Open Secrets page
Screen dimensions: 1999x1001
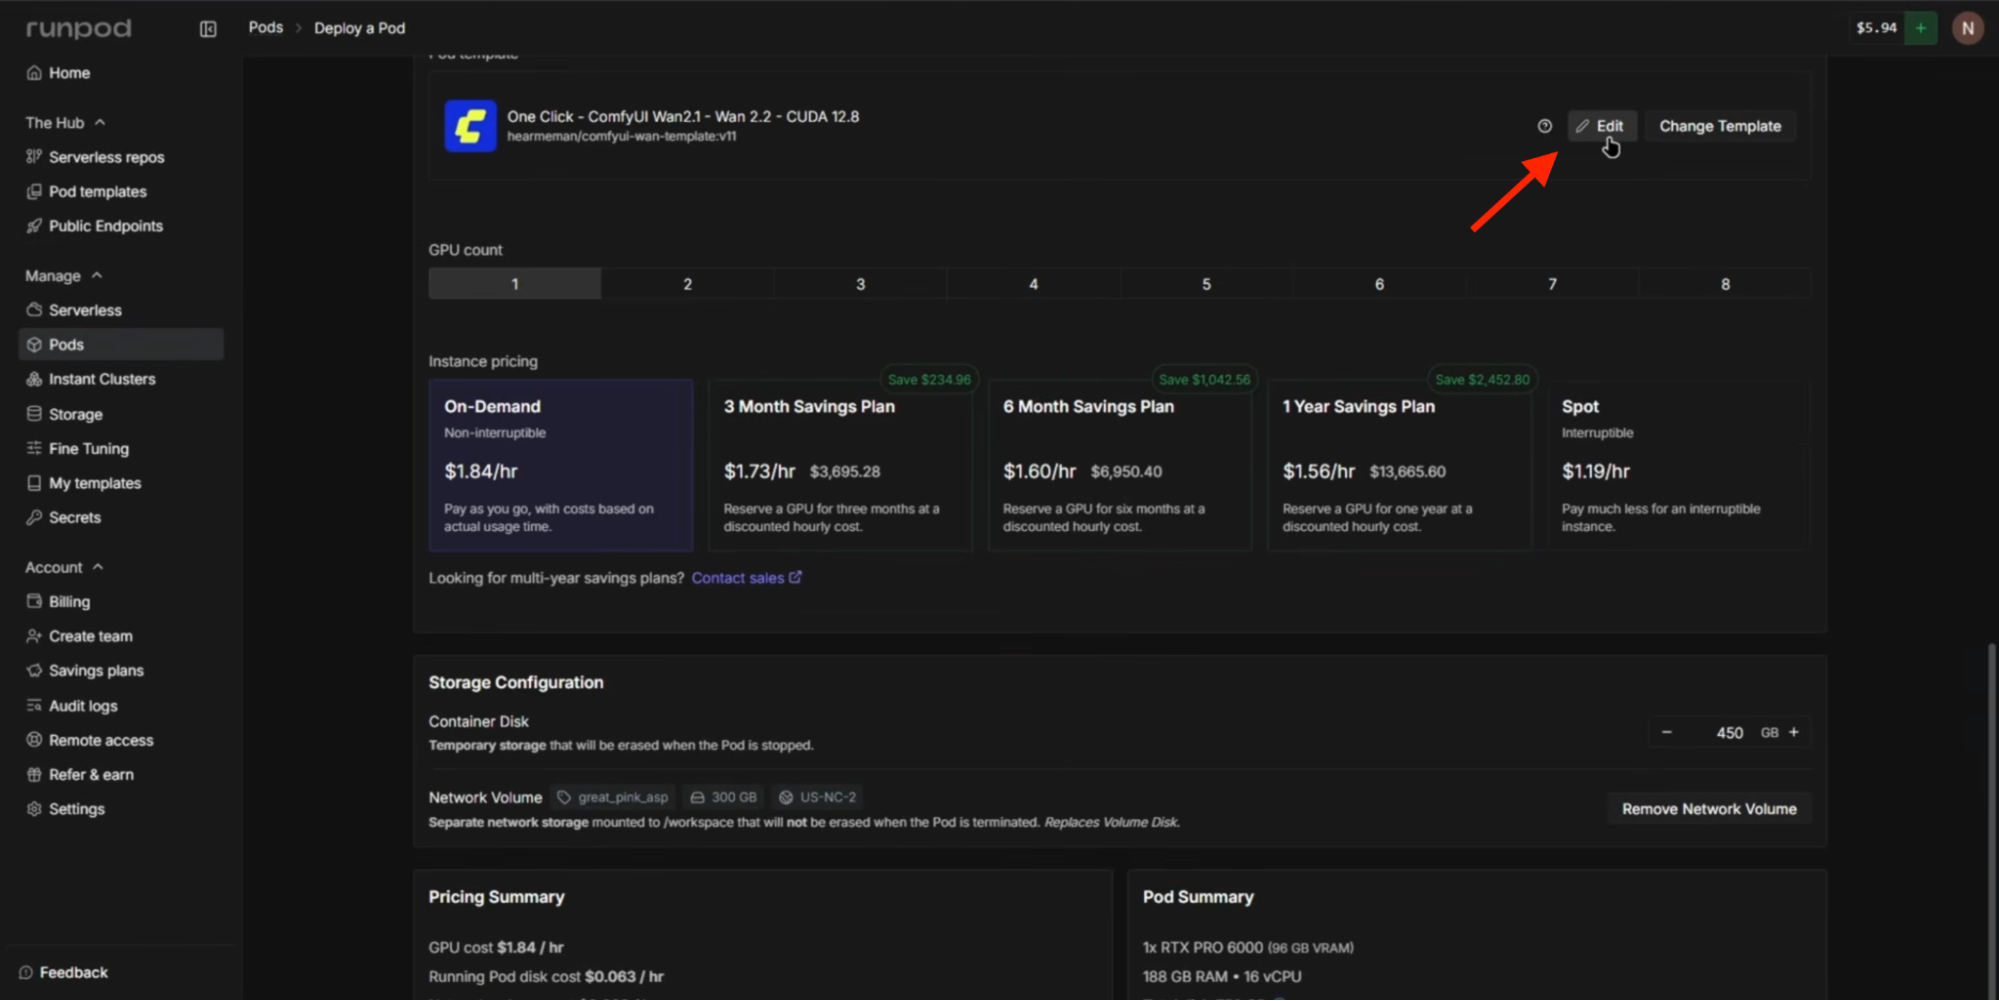[x=63, y=518]
